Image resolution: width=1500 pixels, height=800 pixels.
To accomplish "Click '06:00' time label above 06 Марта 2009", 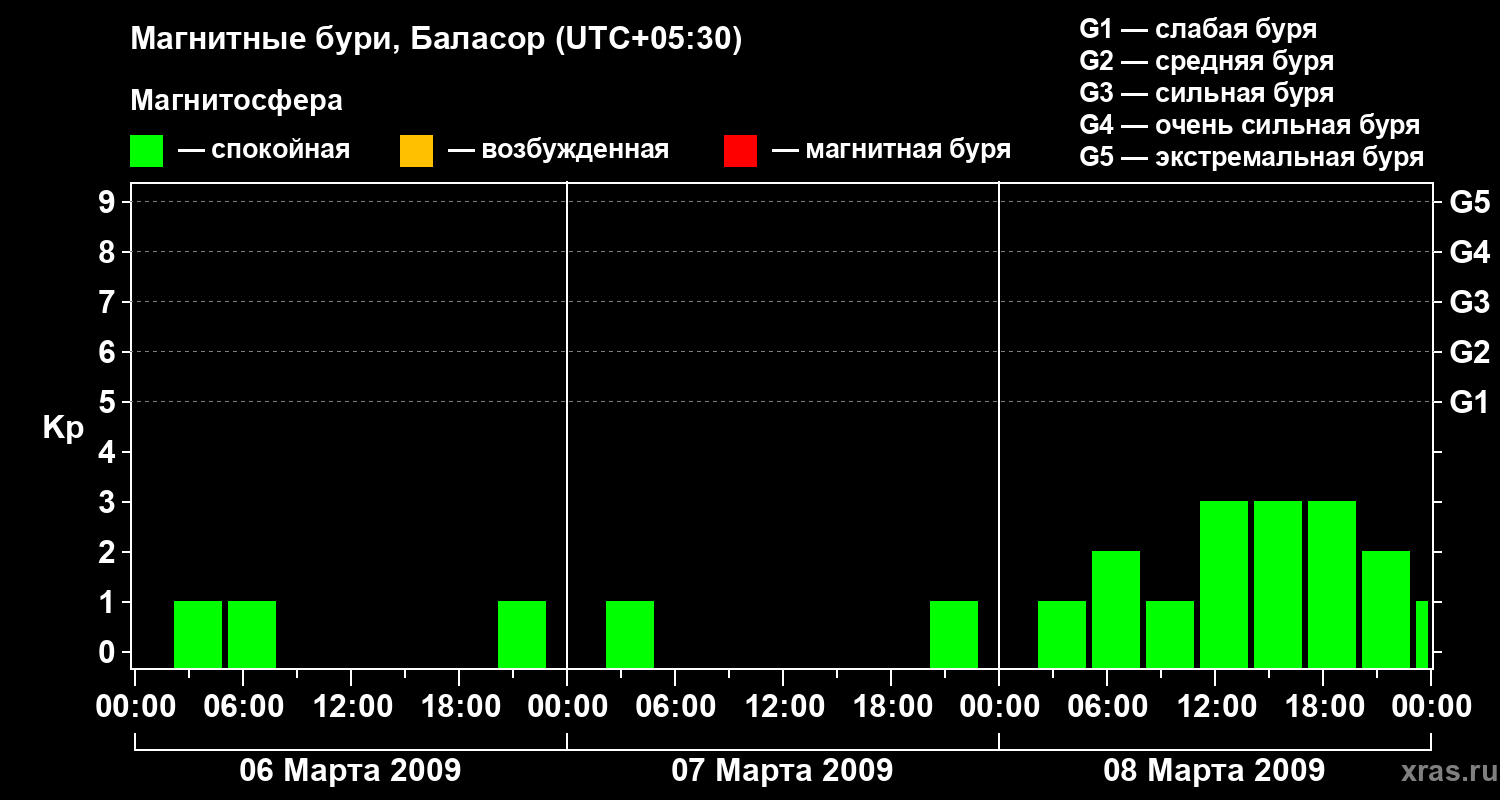I will pyautogui.click(x=242, y=706).
